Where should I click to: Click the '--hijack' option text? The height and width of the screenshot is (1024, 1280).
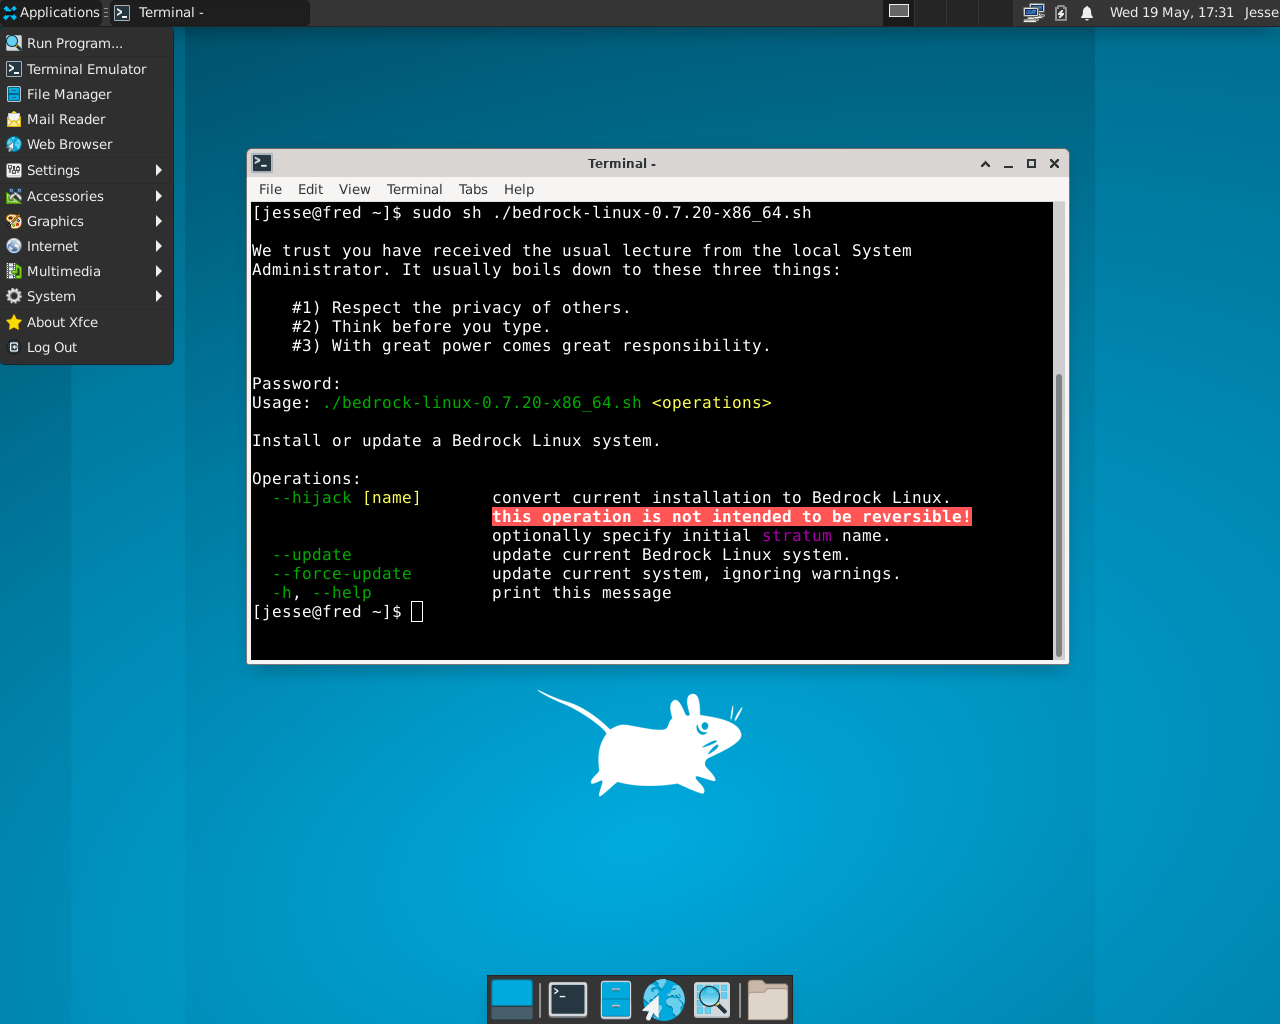(312, 497)
